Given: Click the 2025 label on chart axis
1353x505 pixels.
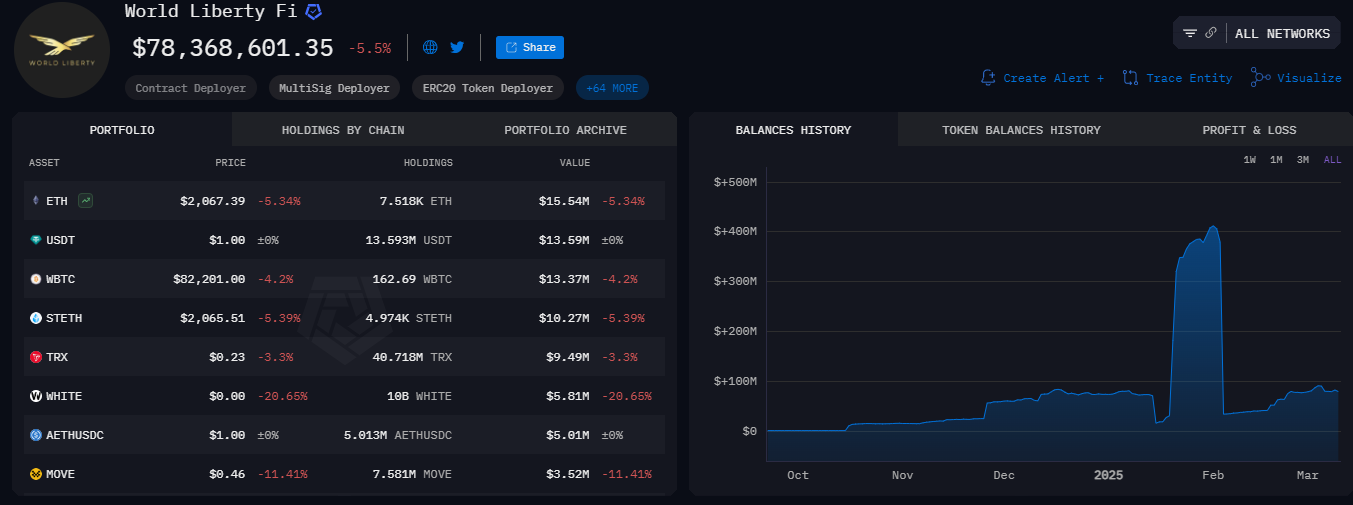Looking at the screenshot, I should point(1108,475).
